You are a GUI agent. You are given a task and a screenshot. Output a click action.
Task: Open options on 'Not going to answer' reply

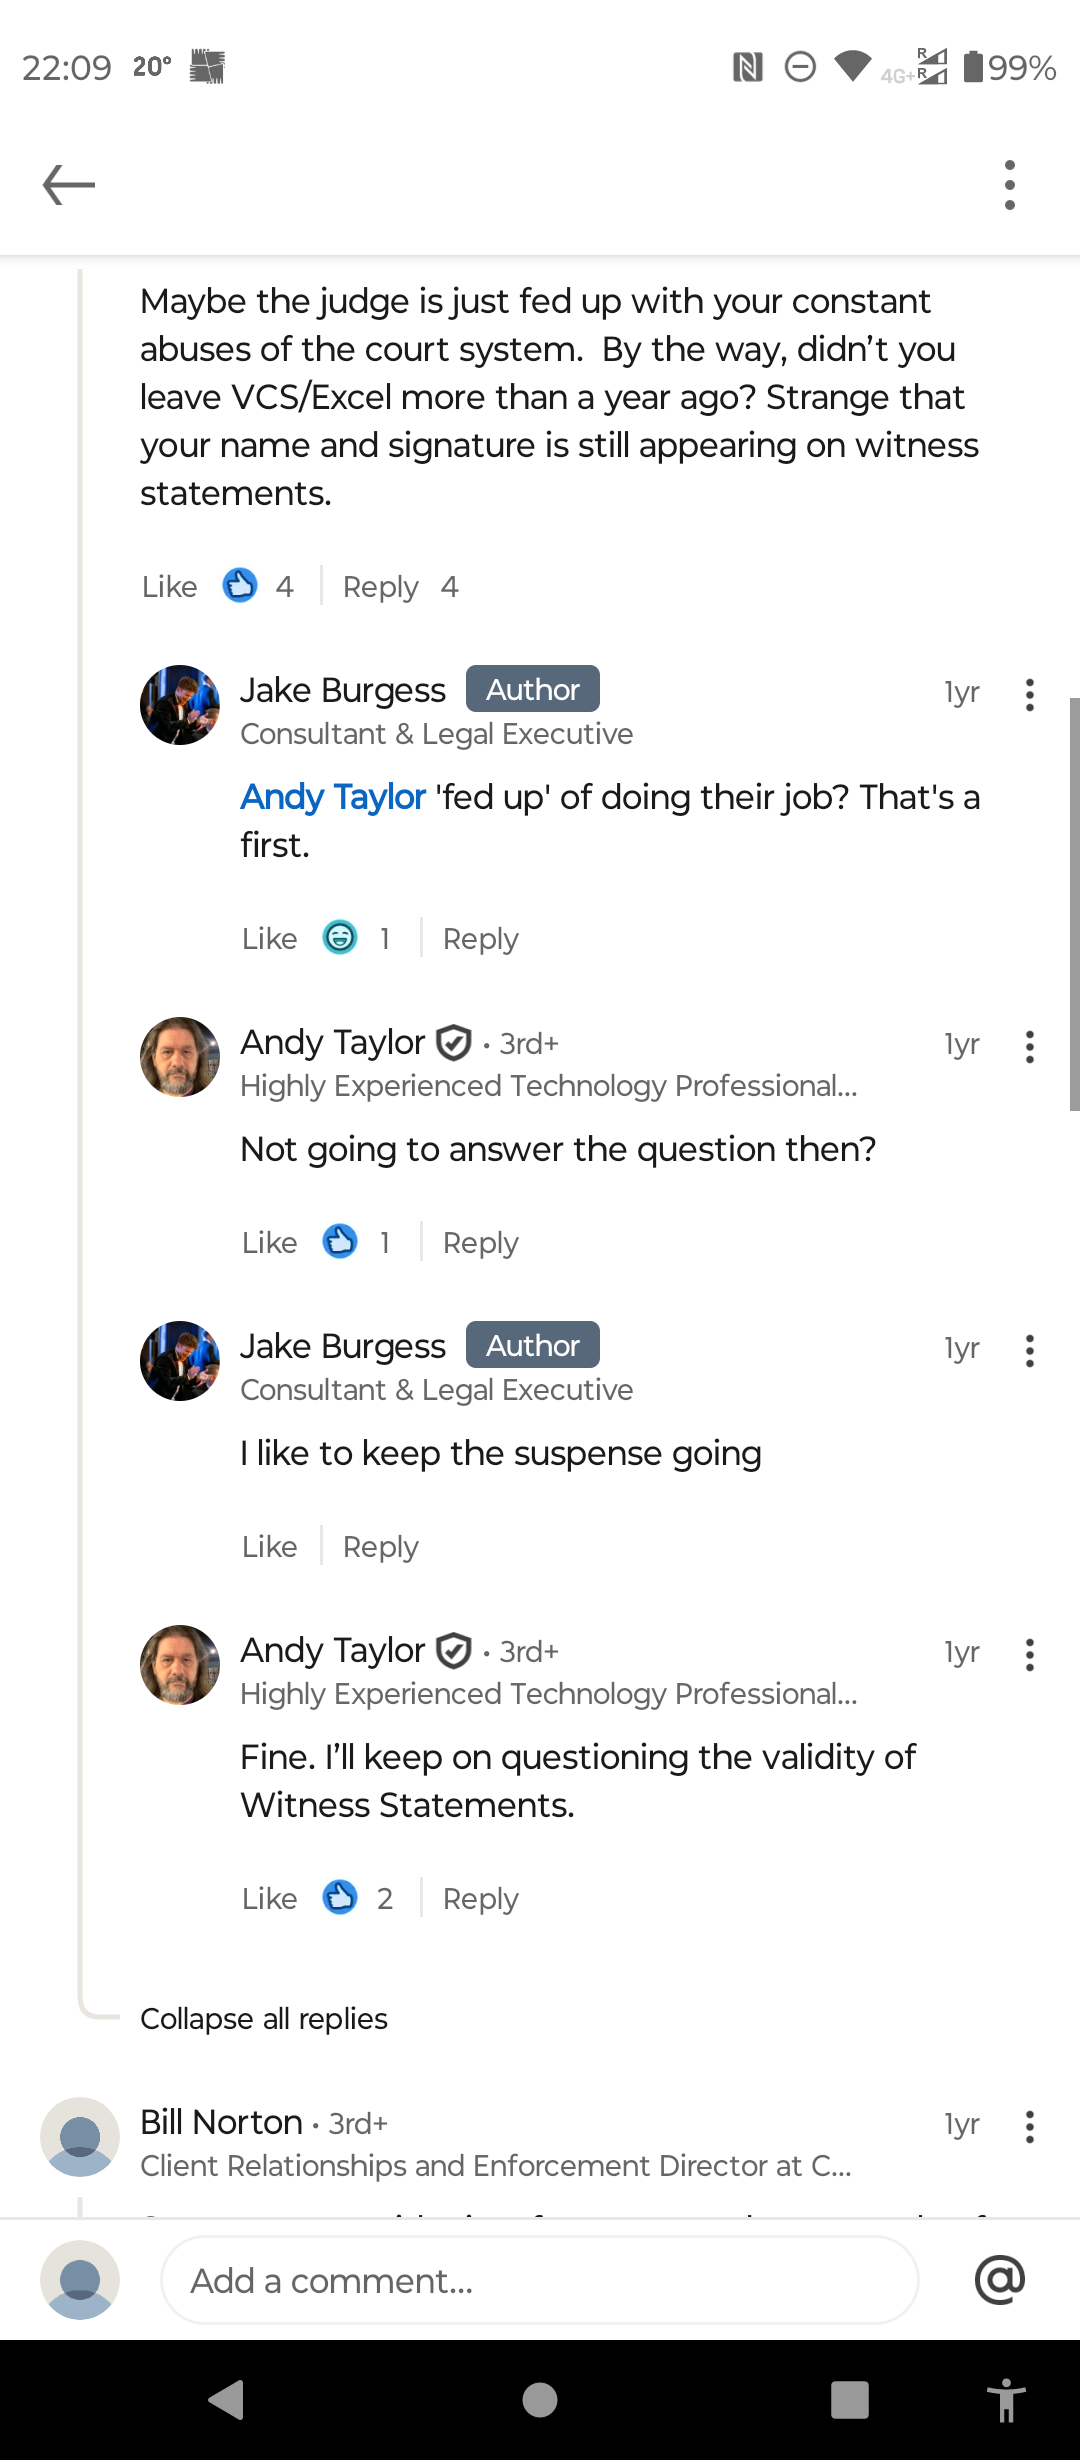point(1029,1047)
